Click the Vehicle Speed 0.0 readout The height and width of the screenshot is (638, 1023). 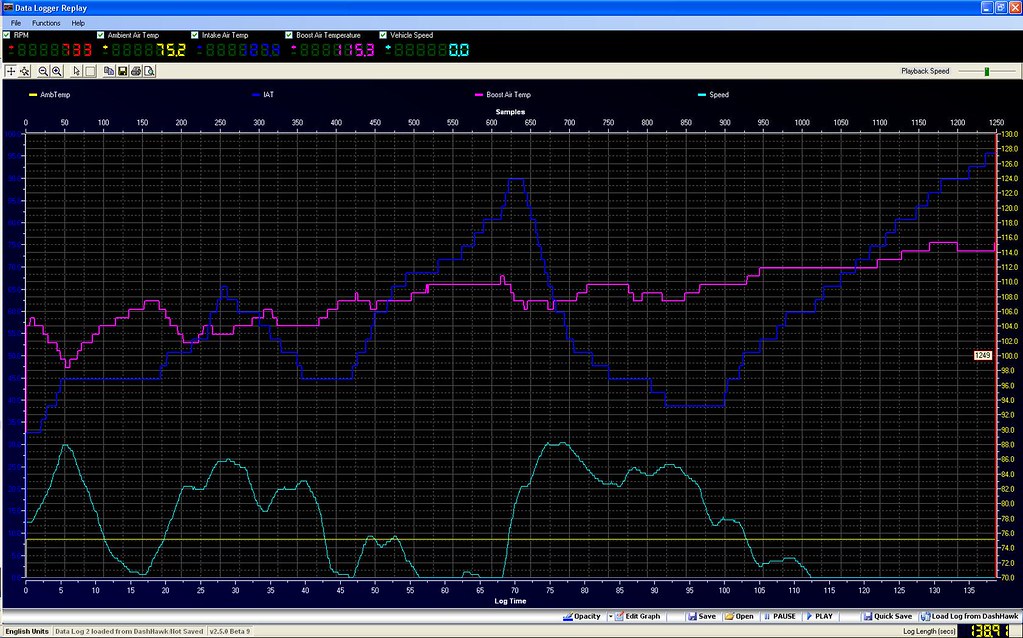[427, 50]
